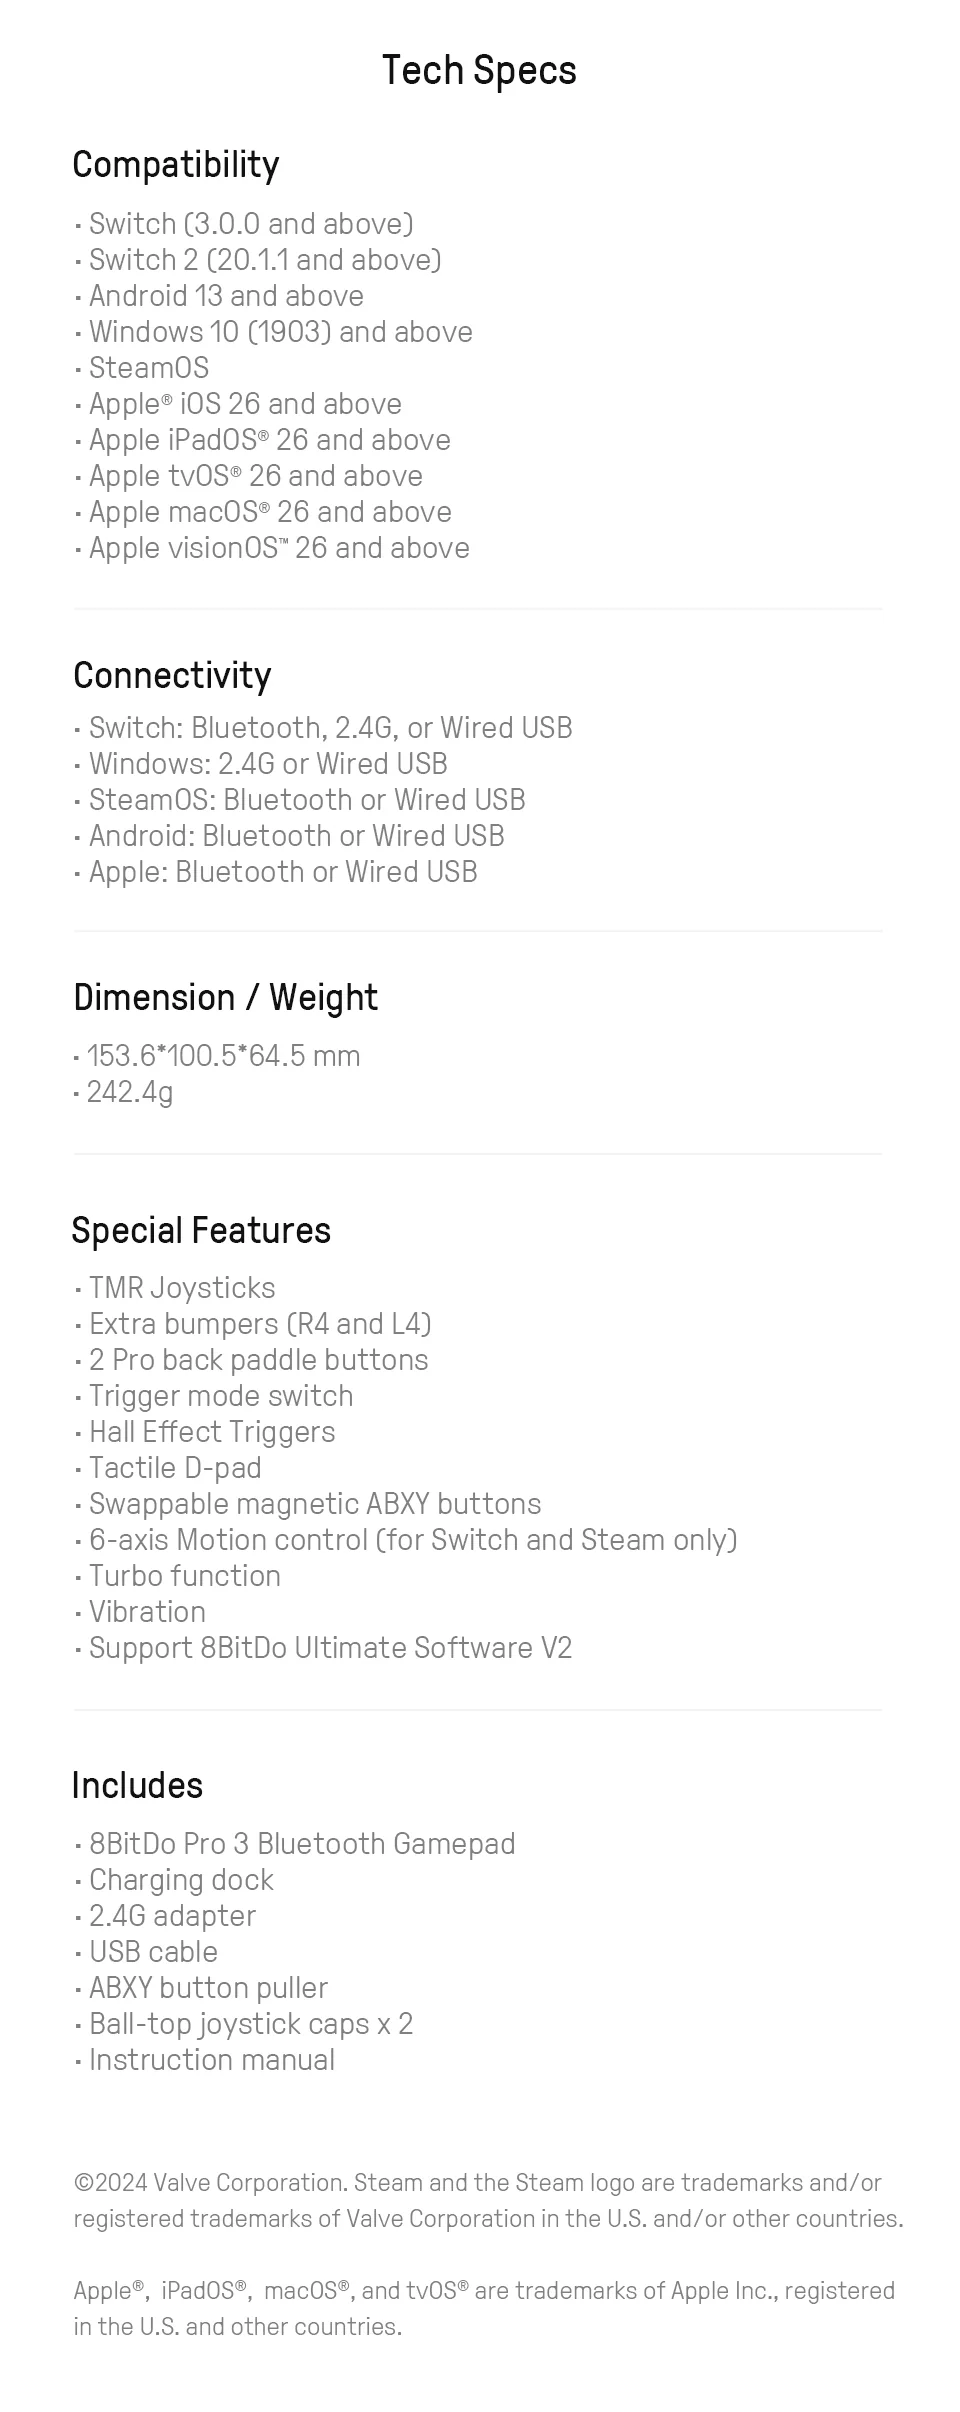Click the SteamOS compatibility entry
Image resolution: width=960 pixels, height=2412 pixels.
pyautogui.click(x=149, y=368)
